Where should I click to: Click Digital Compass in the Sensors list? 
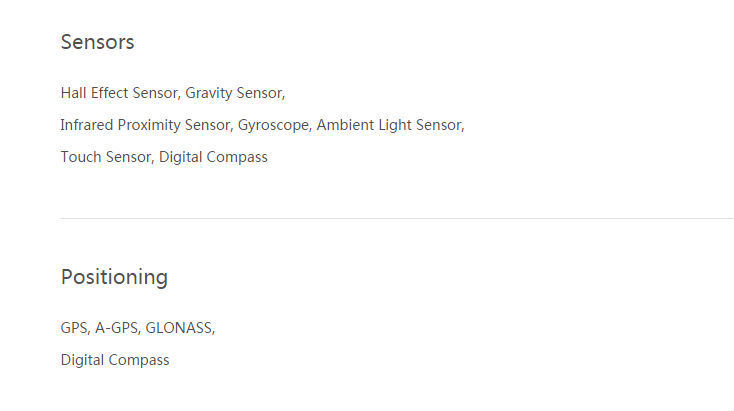pos(213,157)
